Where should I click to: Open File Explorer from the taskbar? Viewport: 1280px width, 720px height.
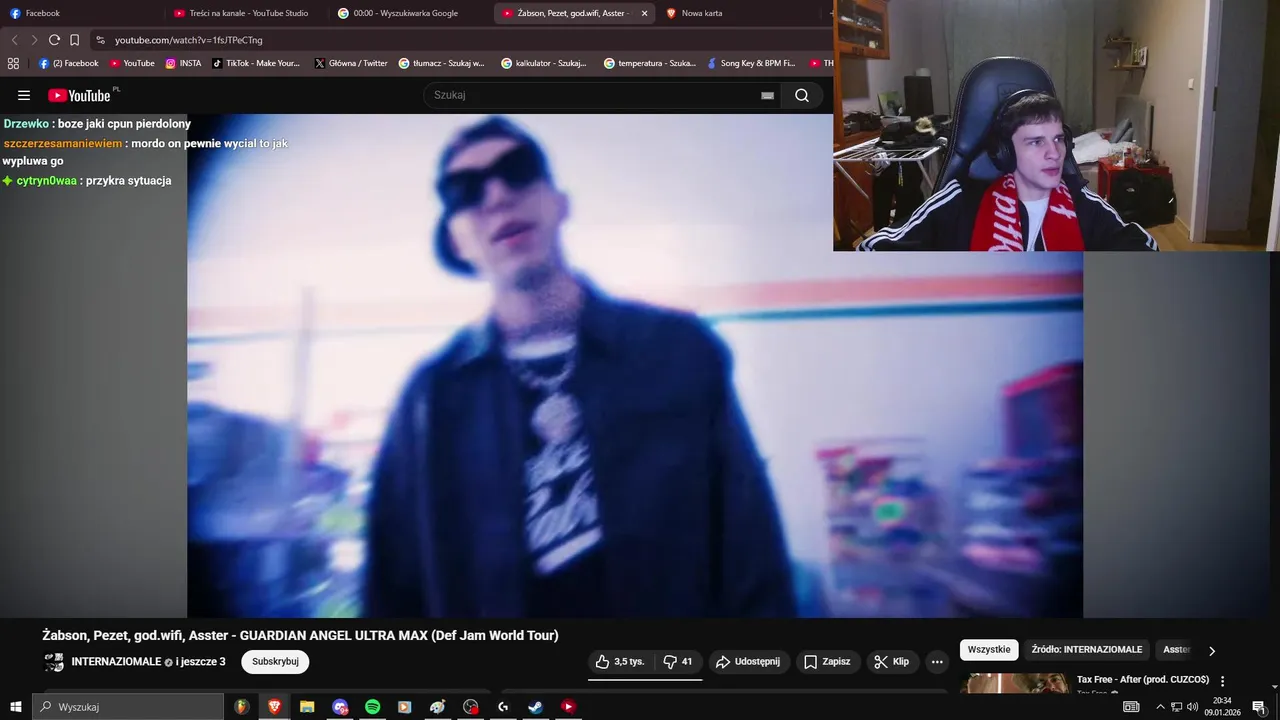click(x=307, y=707)
